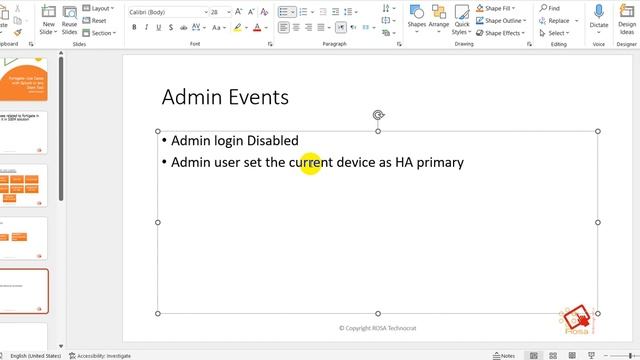Select the first orange title slide thumbnail
This screenshot has height=360, width=640.
coord(24,79)
